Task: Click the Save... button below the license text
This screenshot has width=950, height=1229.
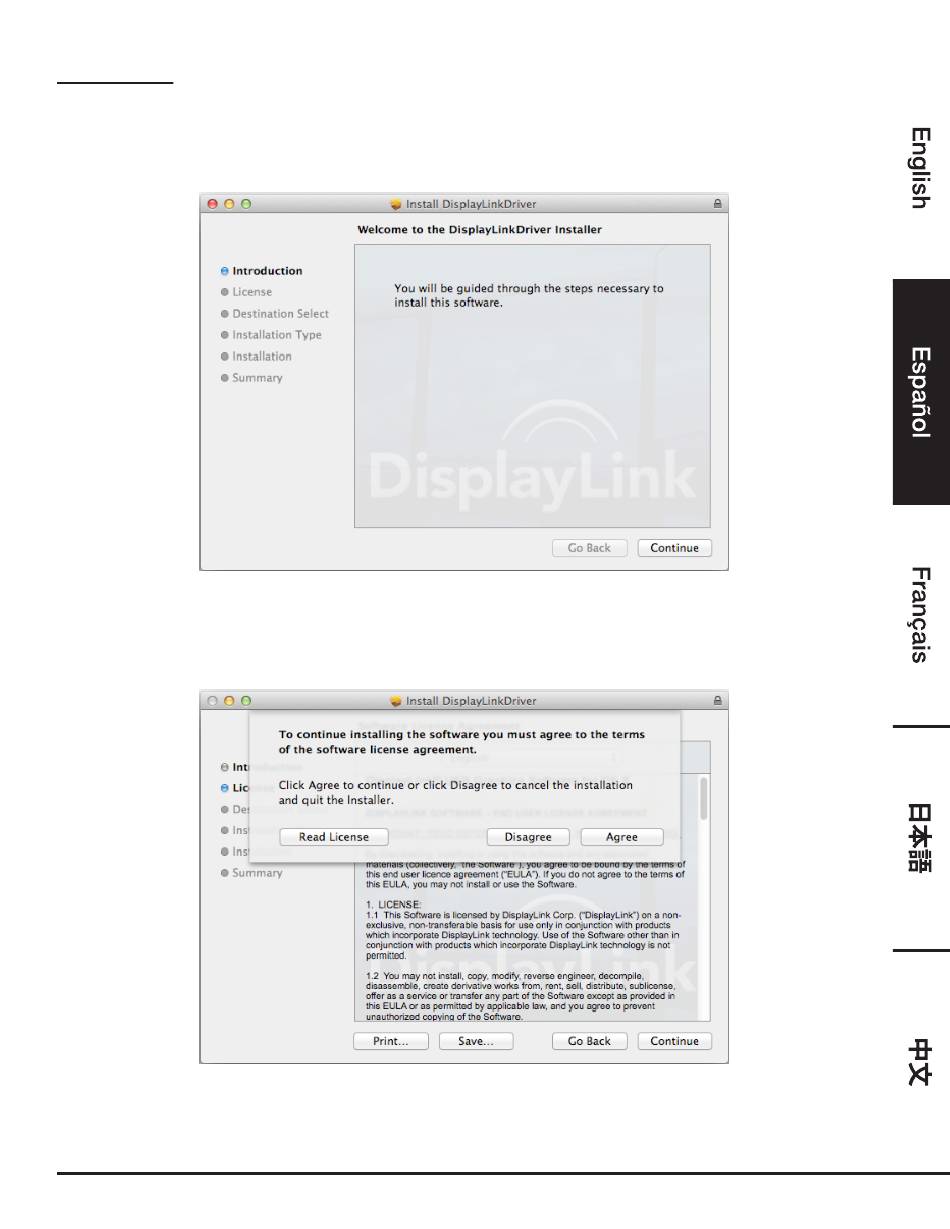Action: tap(476, 1041)
